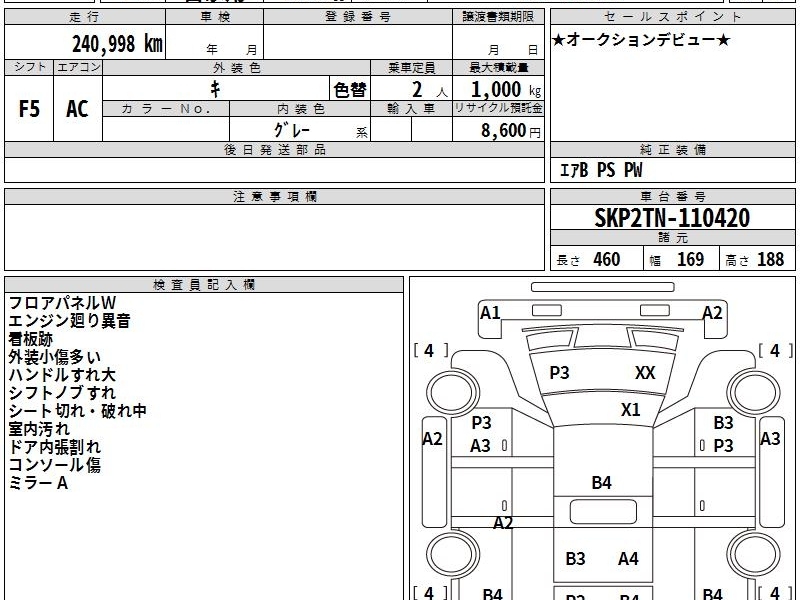Select the 最大積載量 header

[x=498, y=68]
